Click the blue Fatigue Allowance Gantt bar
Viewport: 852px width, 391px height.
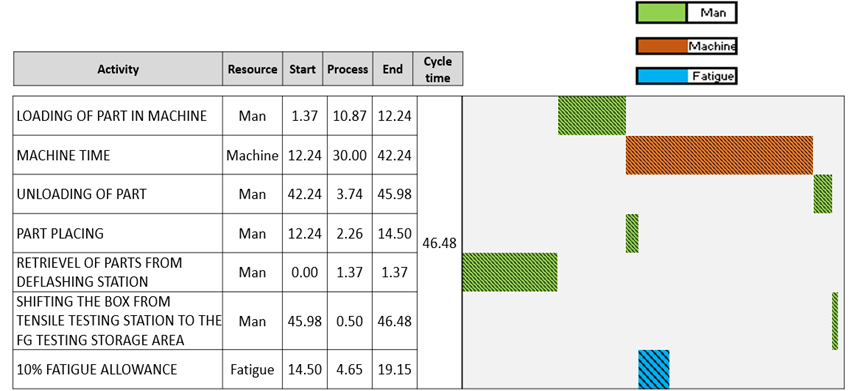tap(654, 369)
